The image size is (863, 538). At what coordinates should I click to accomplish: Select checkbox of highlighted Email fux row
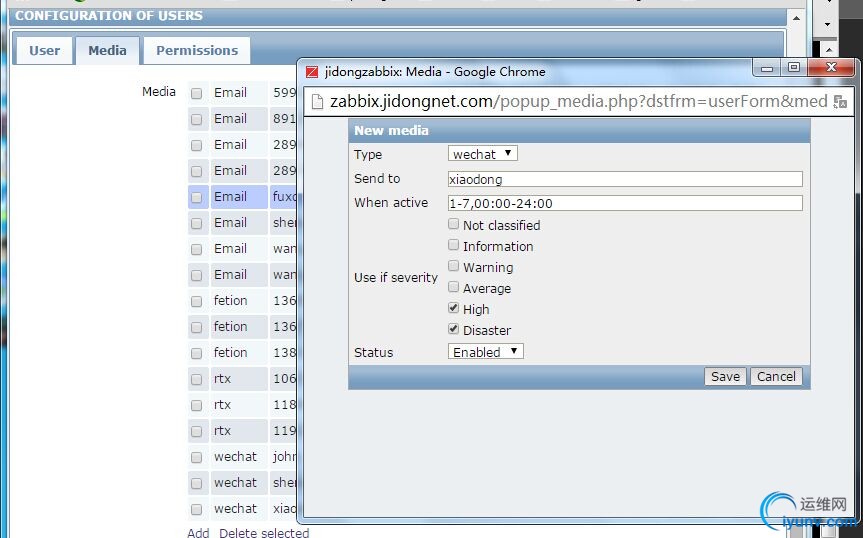coord(196,197)
